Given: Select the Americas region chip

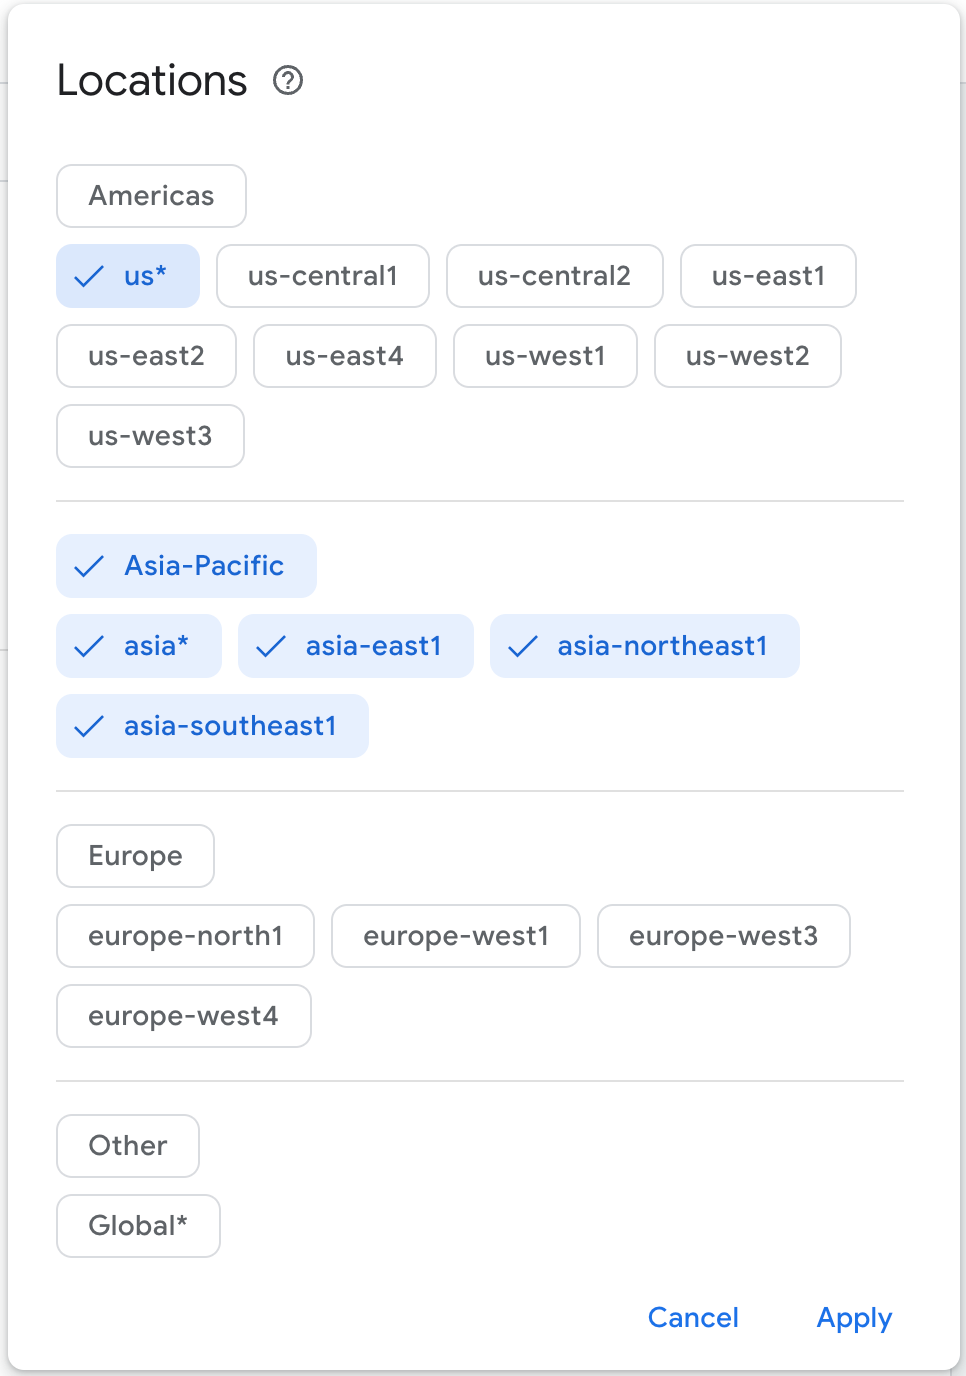Looking at the screenshot, I should (151, 196).
